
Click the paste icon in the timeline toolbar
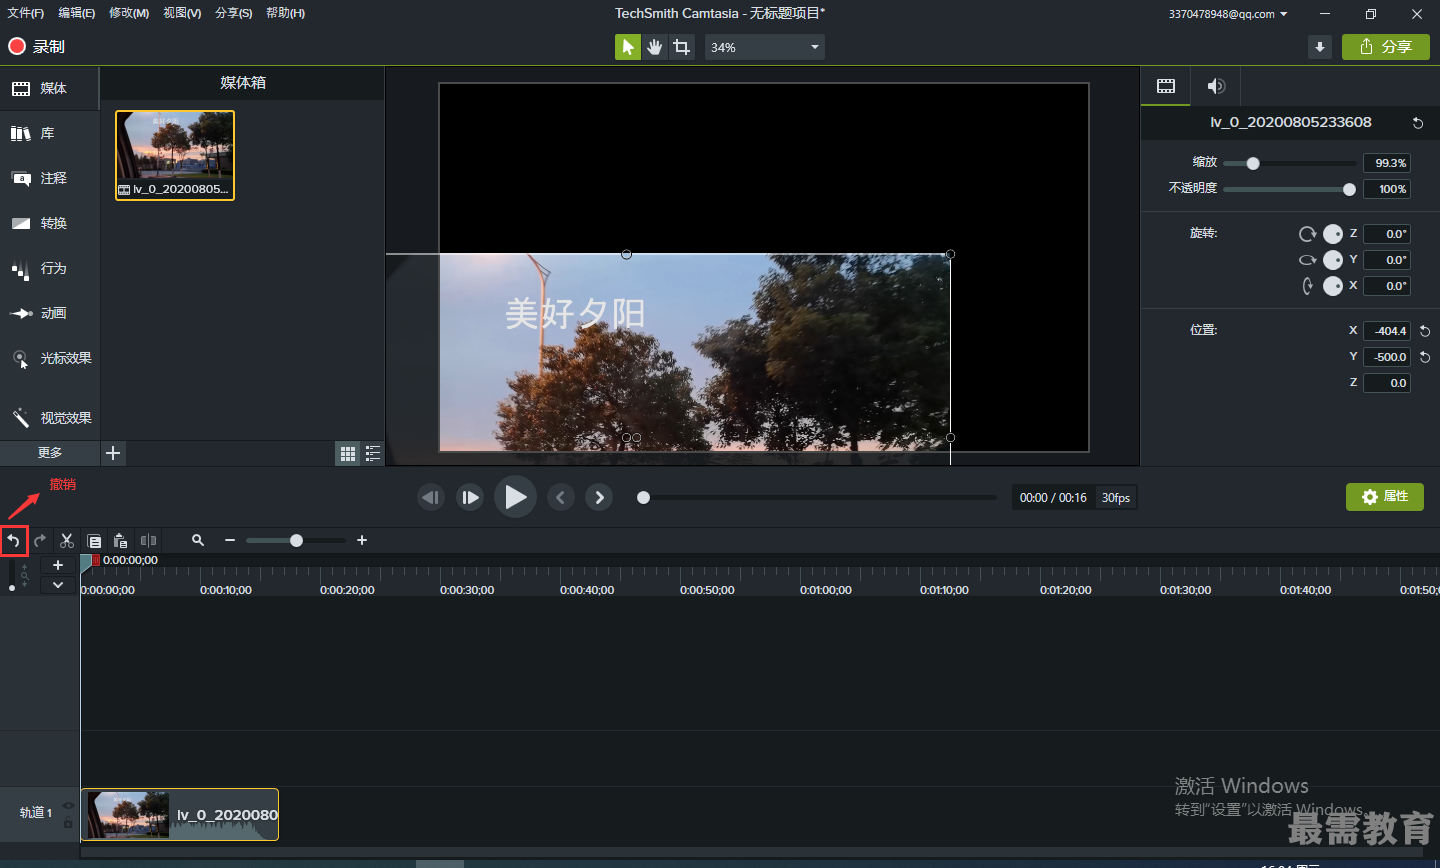(120, 541)
